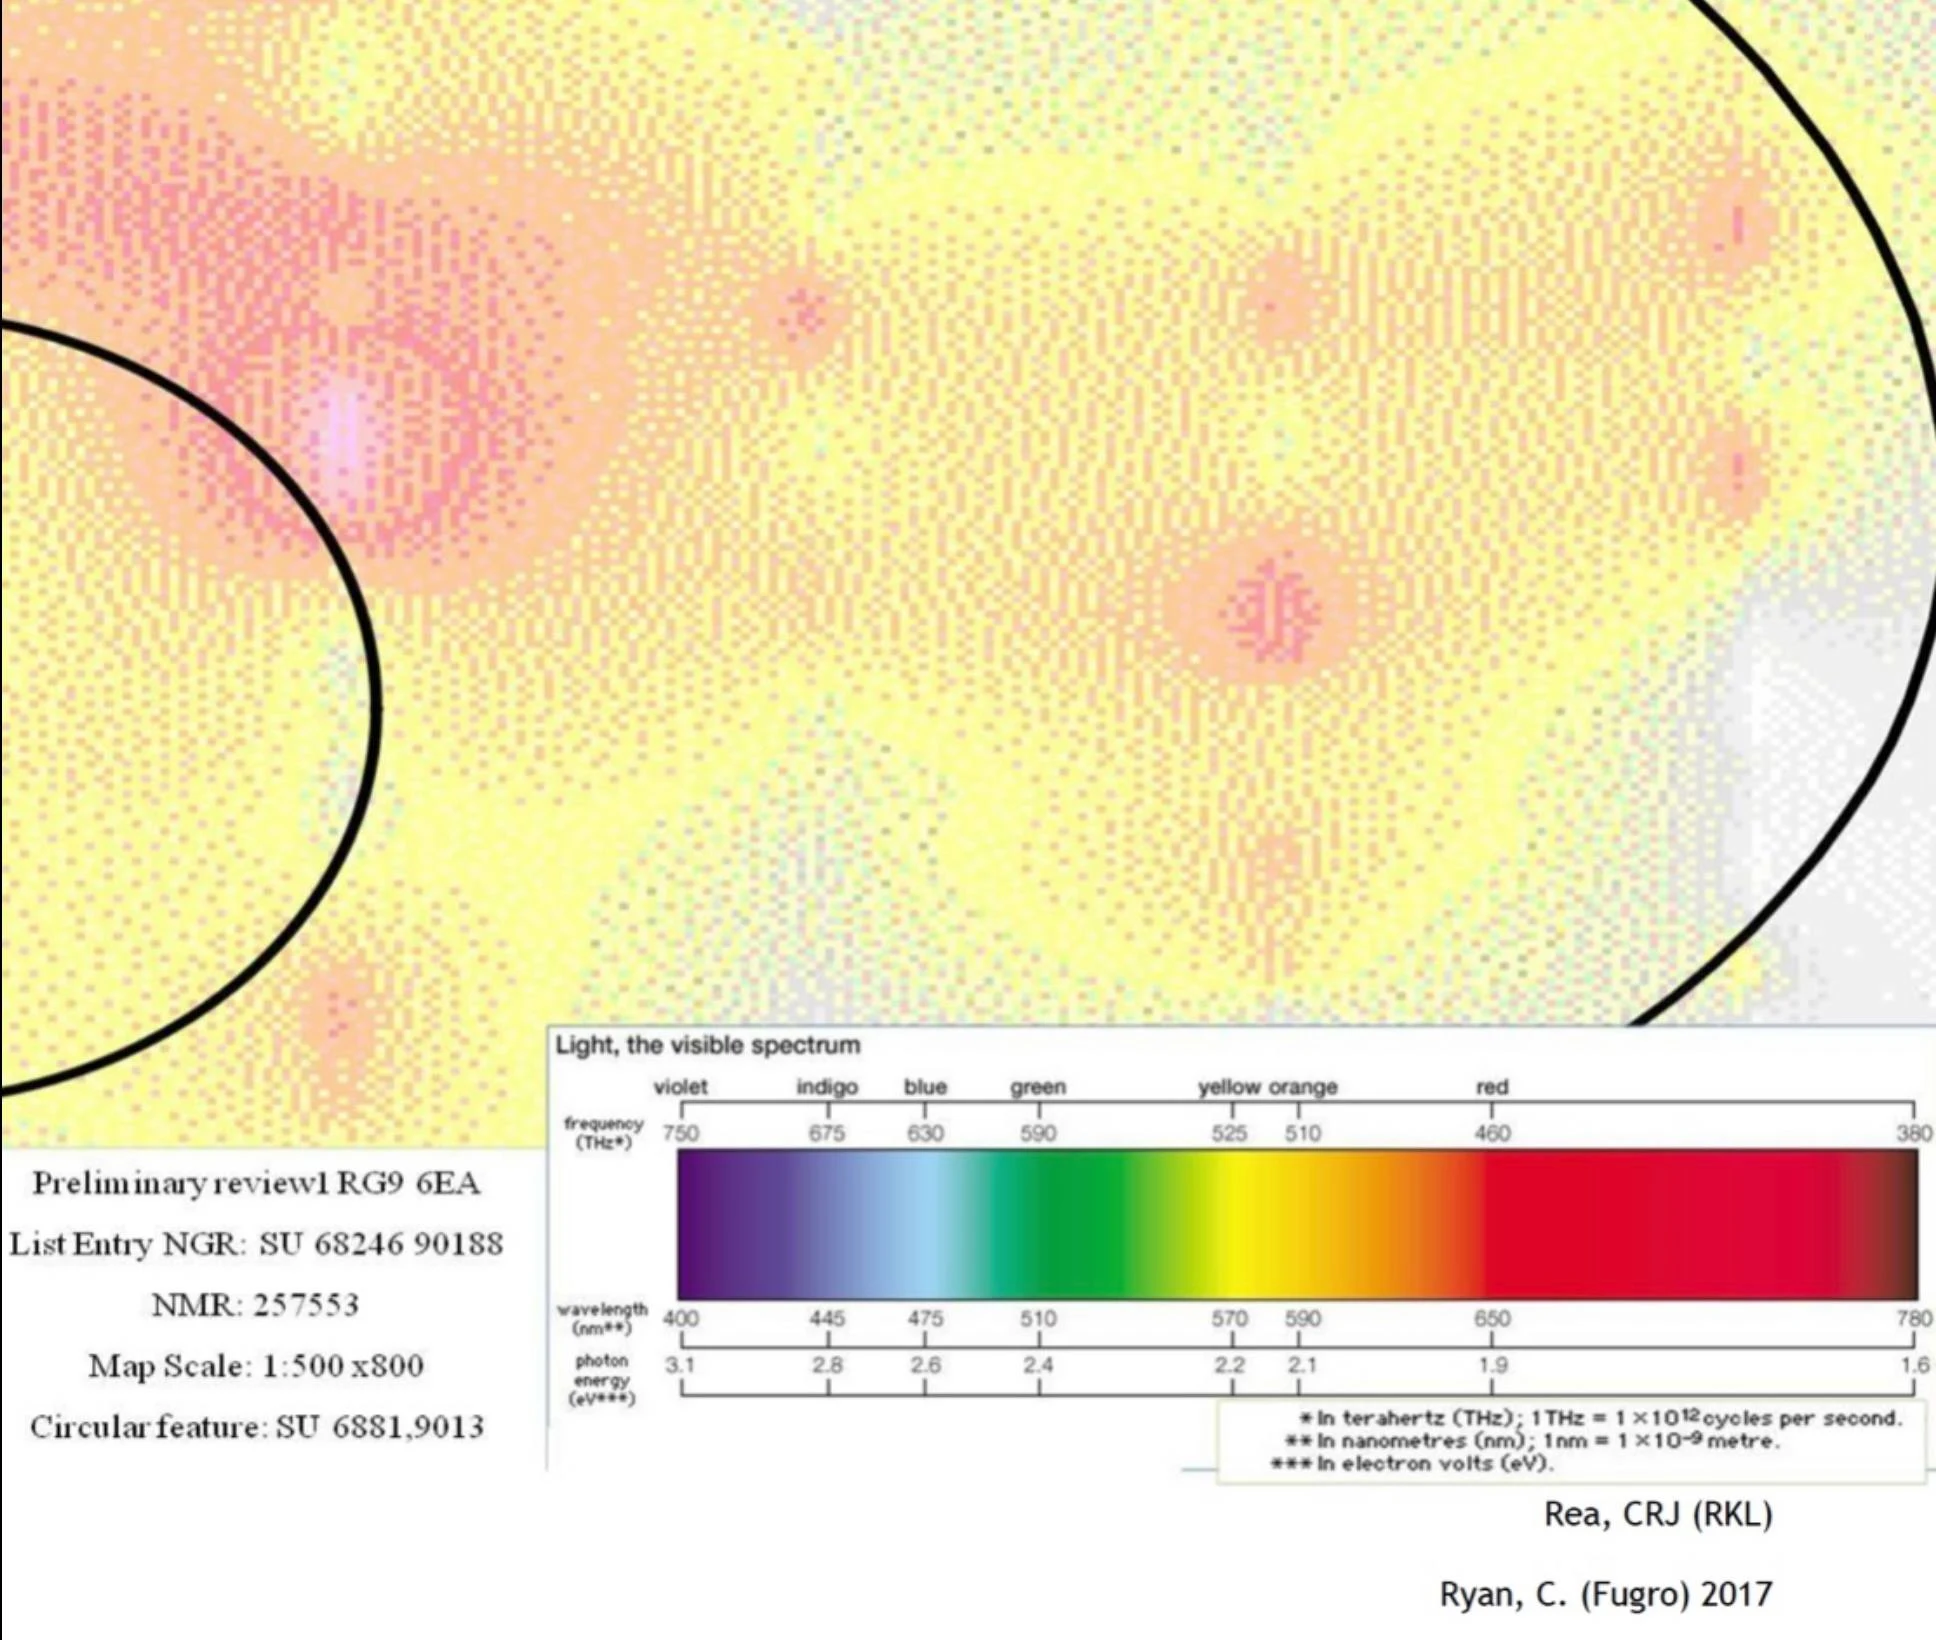1936x1640 pixels.
Task: Click the 'Light, the visible spectrum' title
Action: [x=707, y=1045]
